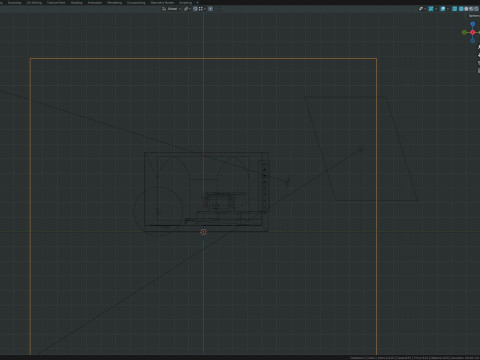The height and width of the screenshot is (360, 480).
Task: Click the blue Z axis gizmo handle at top
Action: pos(472,24)
